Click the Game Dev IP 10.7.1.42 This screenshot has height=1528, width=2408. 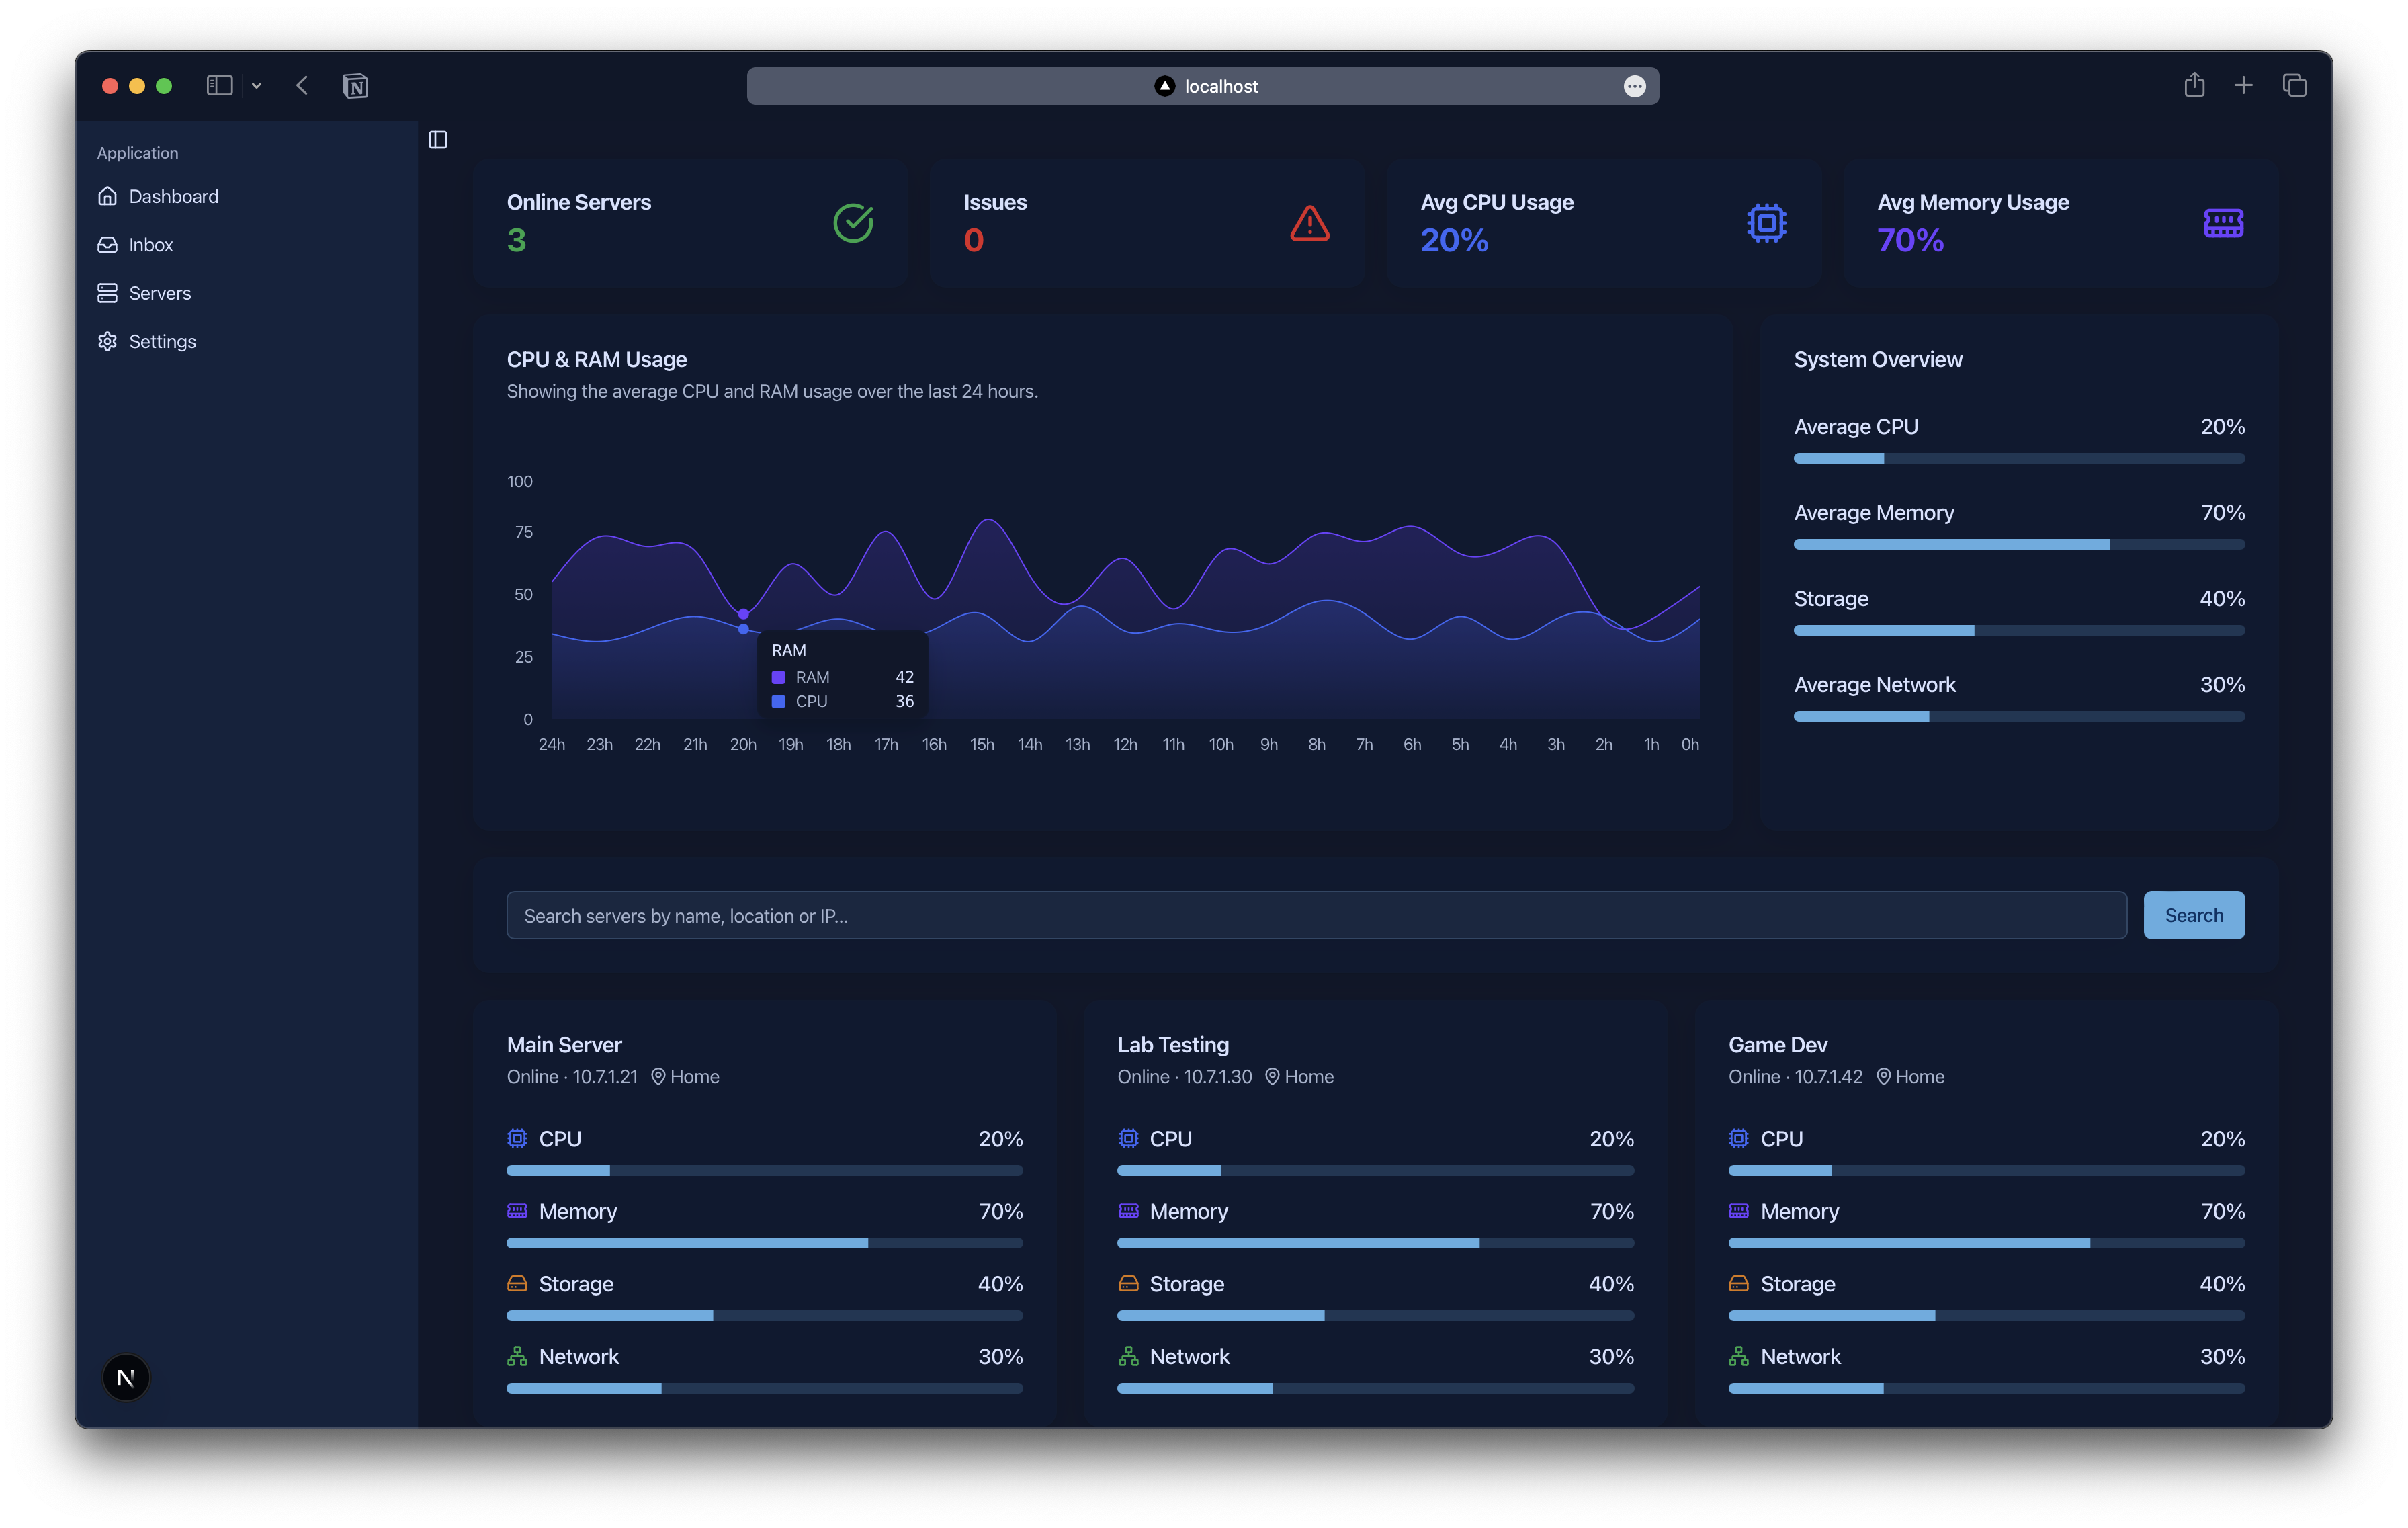[x=1829, y=1077]
